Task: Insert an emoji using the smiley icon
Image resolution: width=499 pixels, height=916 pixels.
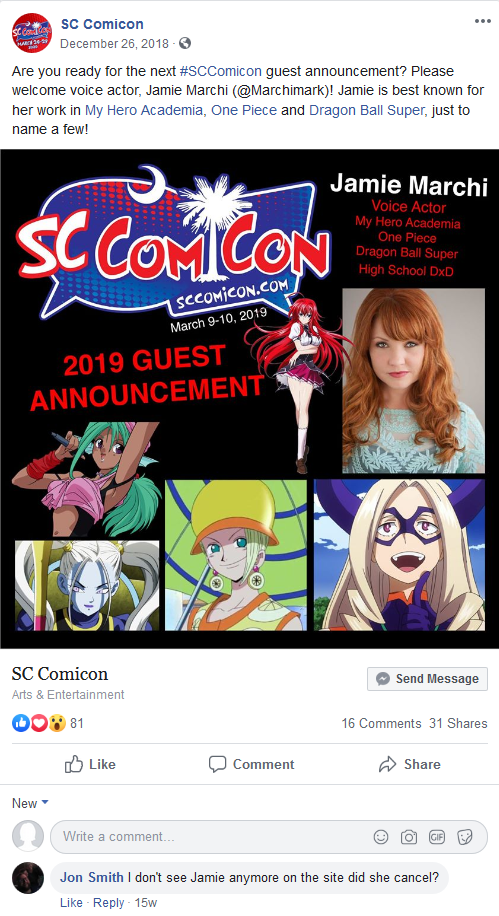Action: (x=381, y=837)
